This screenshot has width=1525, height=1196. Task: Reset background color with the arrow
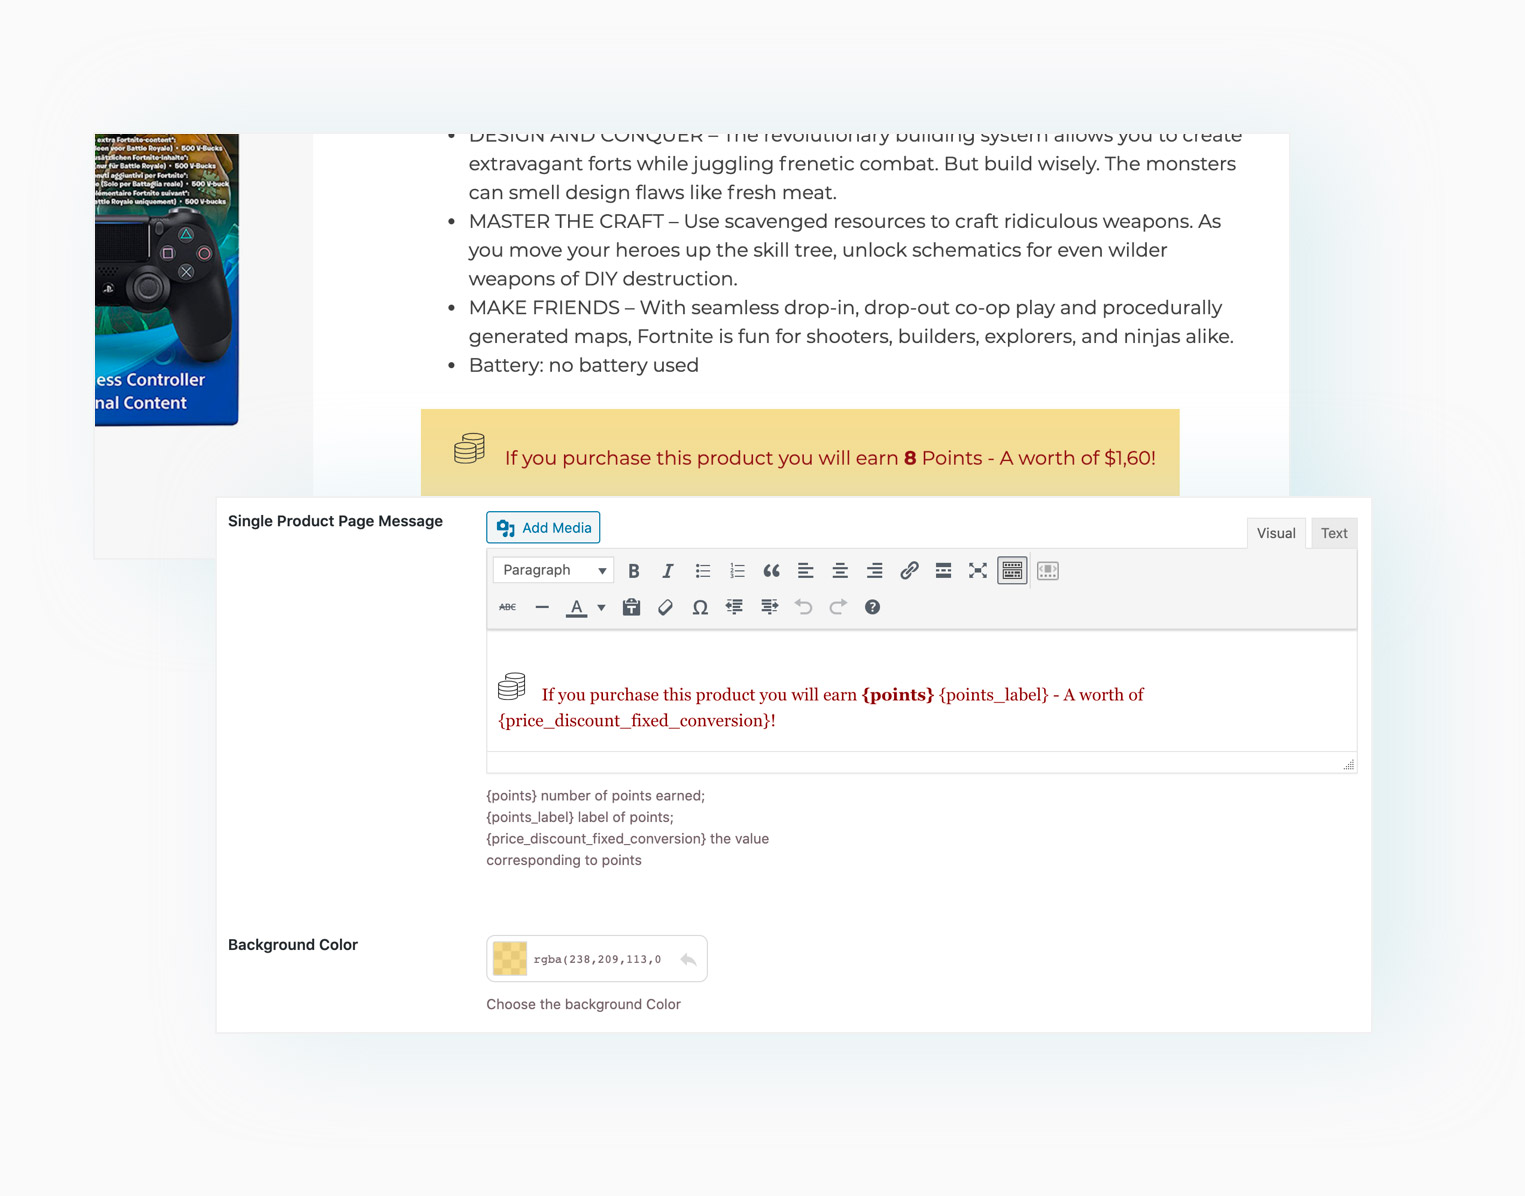pyautogui.click(x=688, y=959)
